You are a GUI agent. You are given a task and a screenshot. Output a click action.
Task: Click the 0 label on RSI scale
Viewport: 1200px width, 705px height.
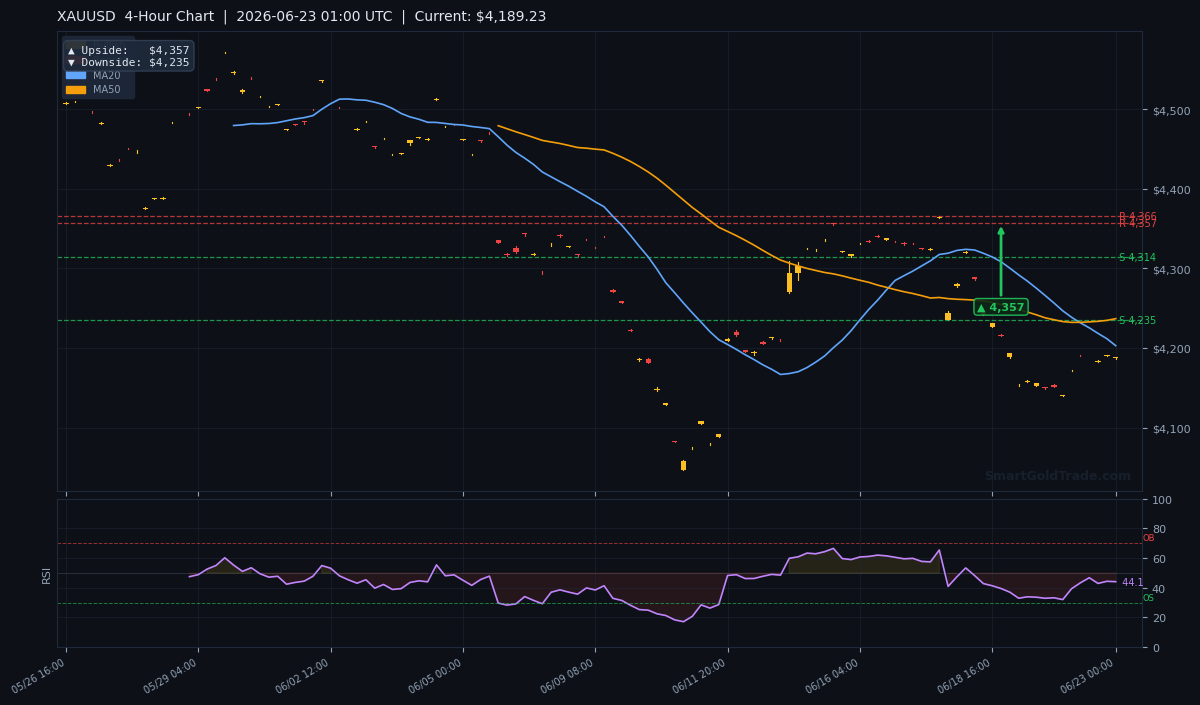(1156, 648)
